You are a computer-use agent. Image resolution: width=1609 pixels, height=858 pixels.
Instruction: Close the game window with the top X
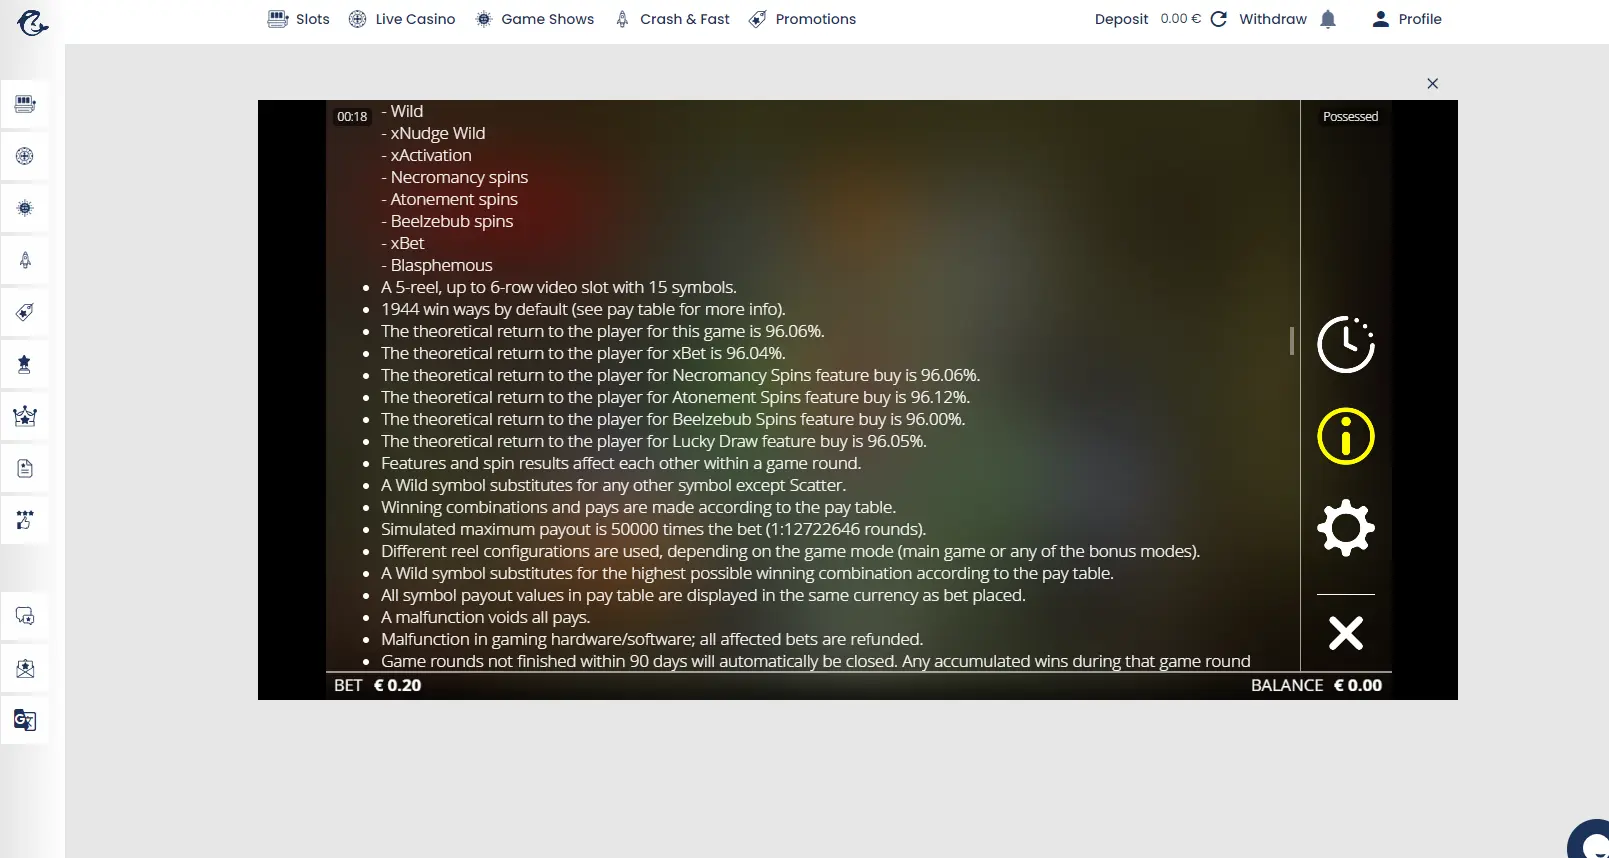pyautogui.click(x=1432, y=84)
